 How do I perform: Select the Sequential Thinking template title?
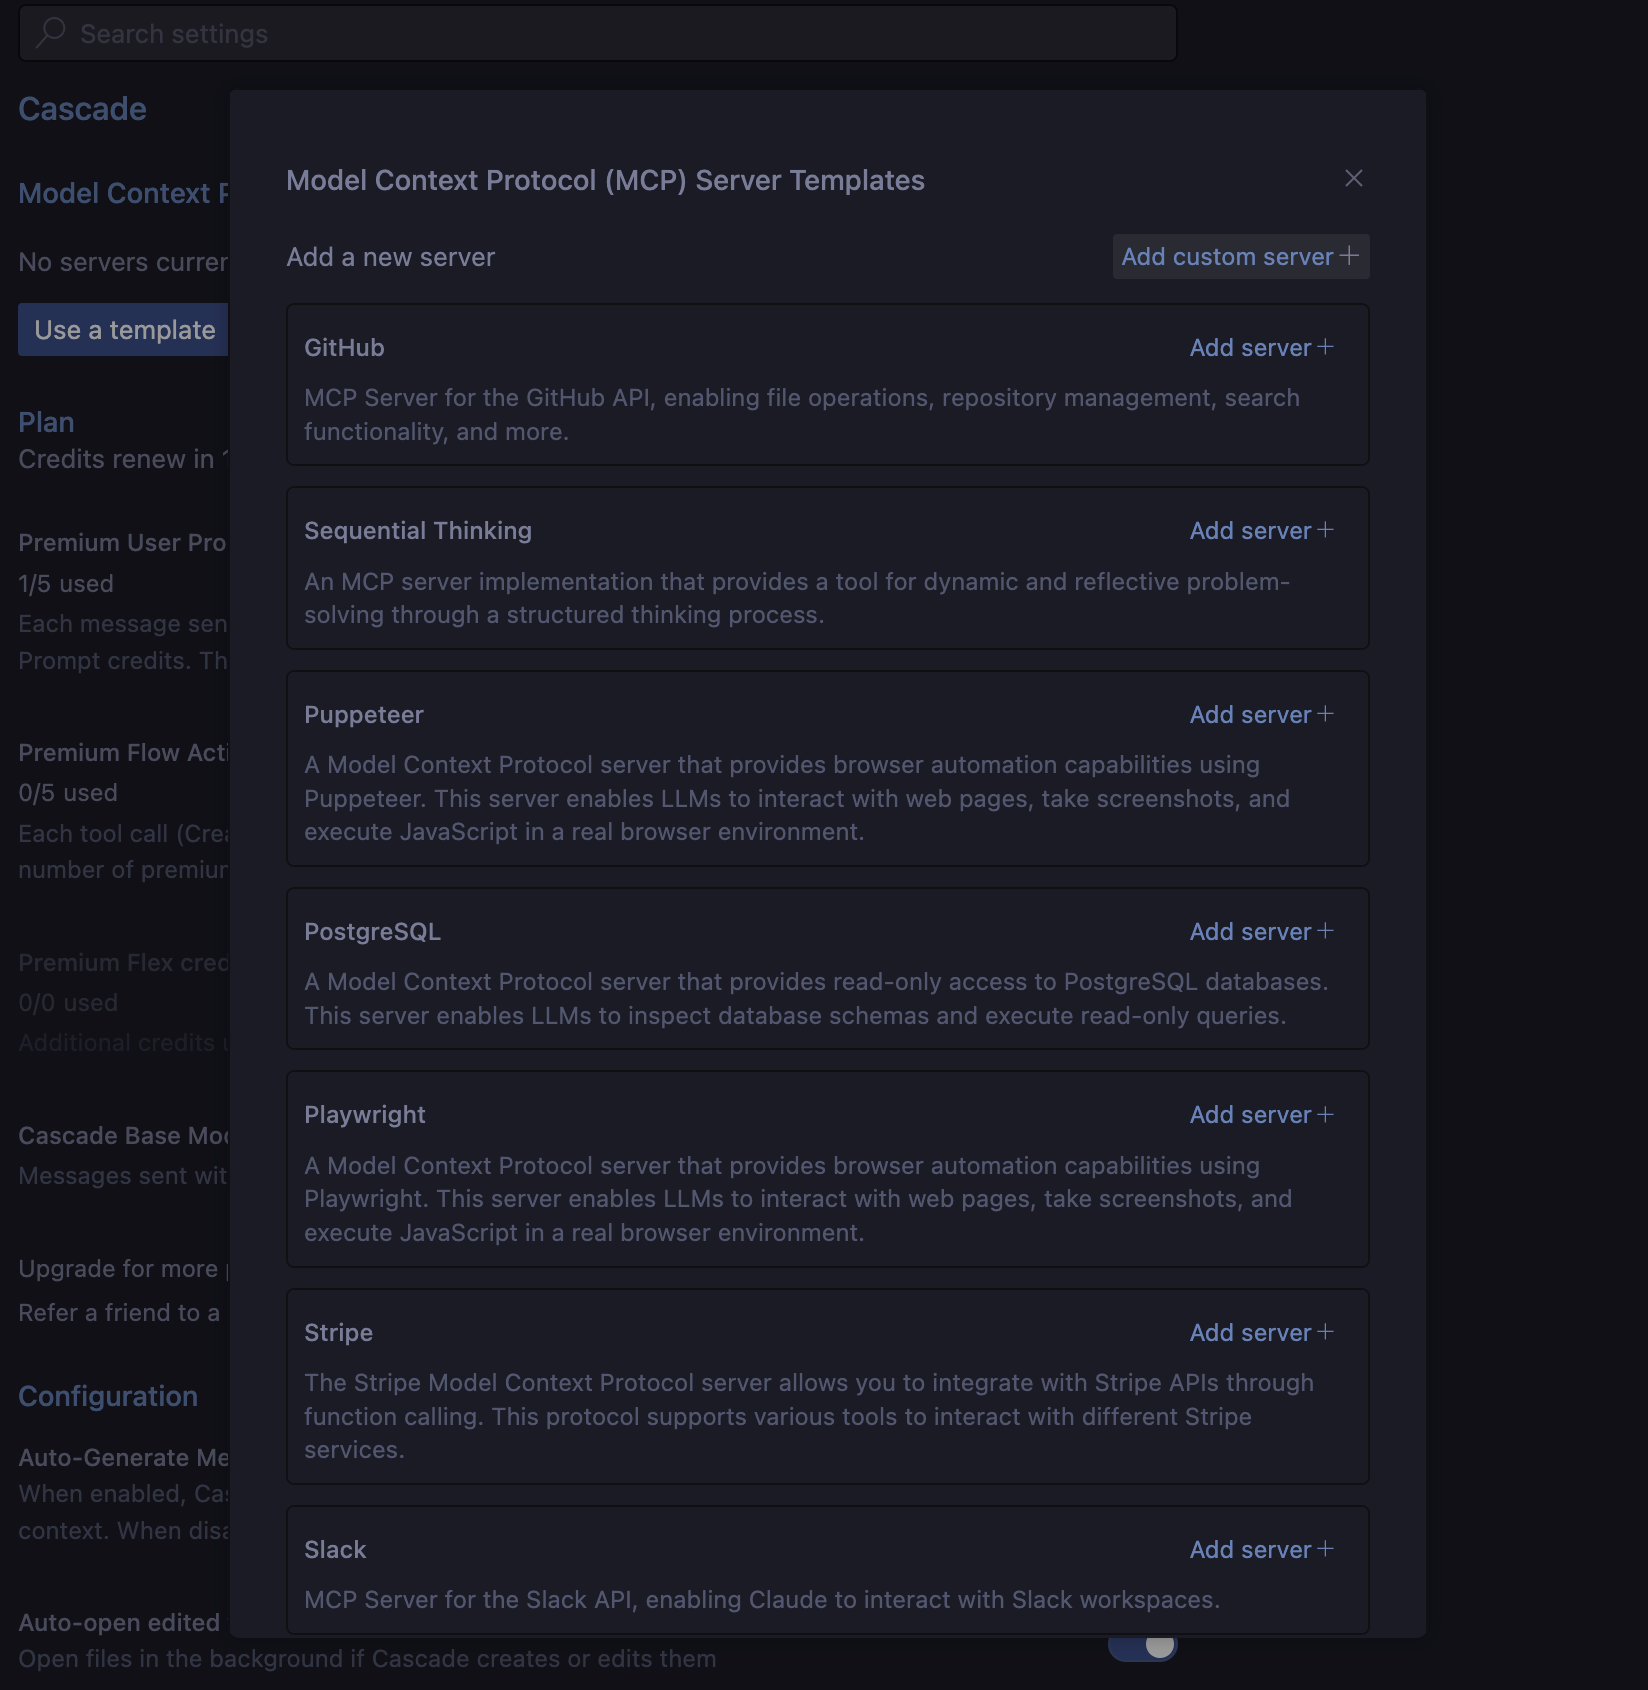click(418, 531)
